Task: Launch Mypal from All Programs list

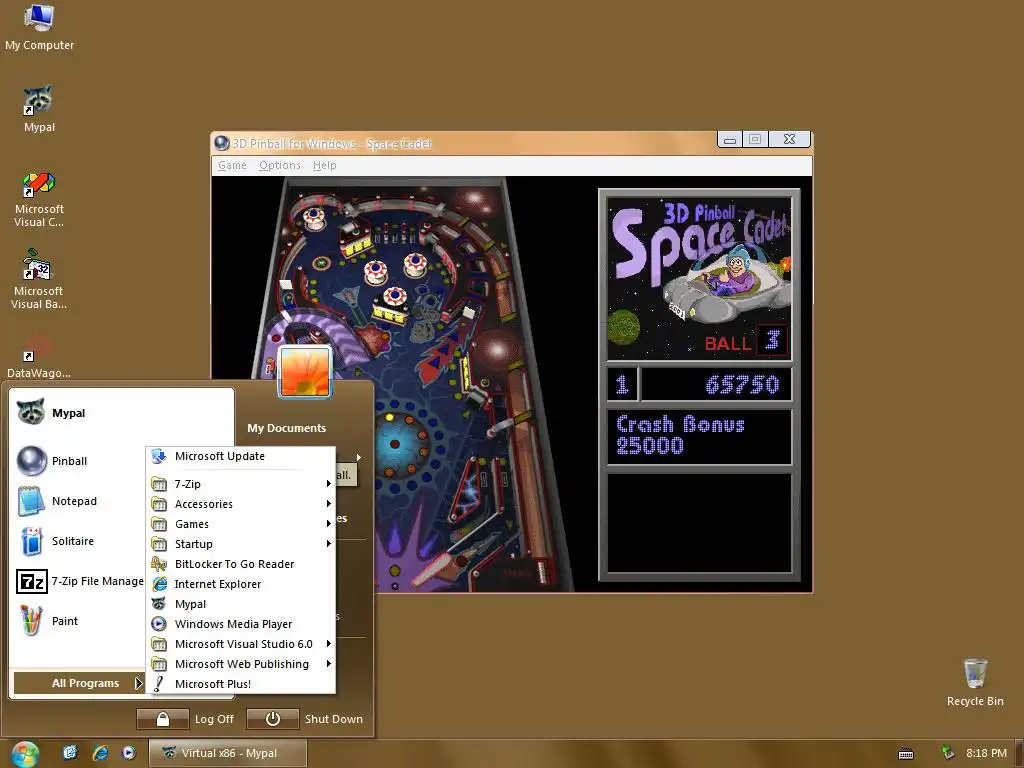Action: [x=241, y=604]
